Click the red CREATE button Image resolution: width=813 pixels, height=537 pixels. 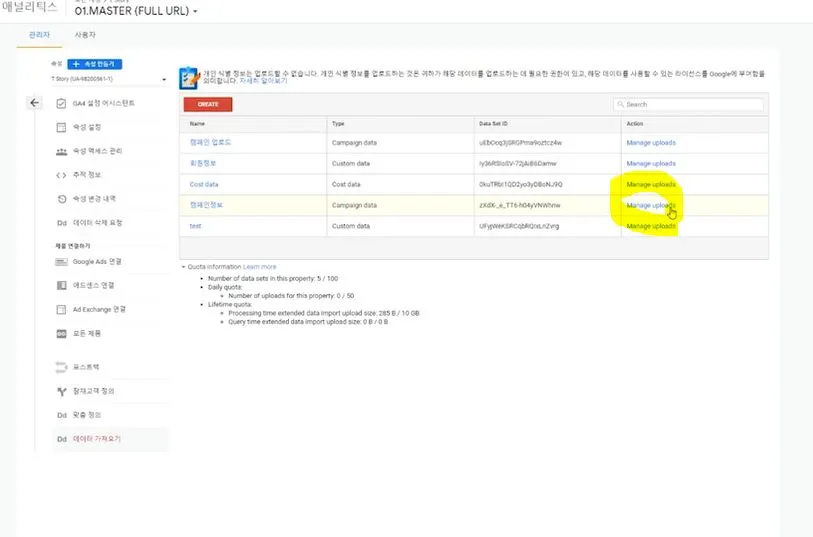pos(208,104)
